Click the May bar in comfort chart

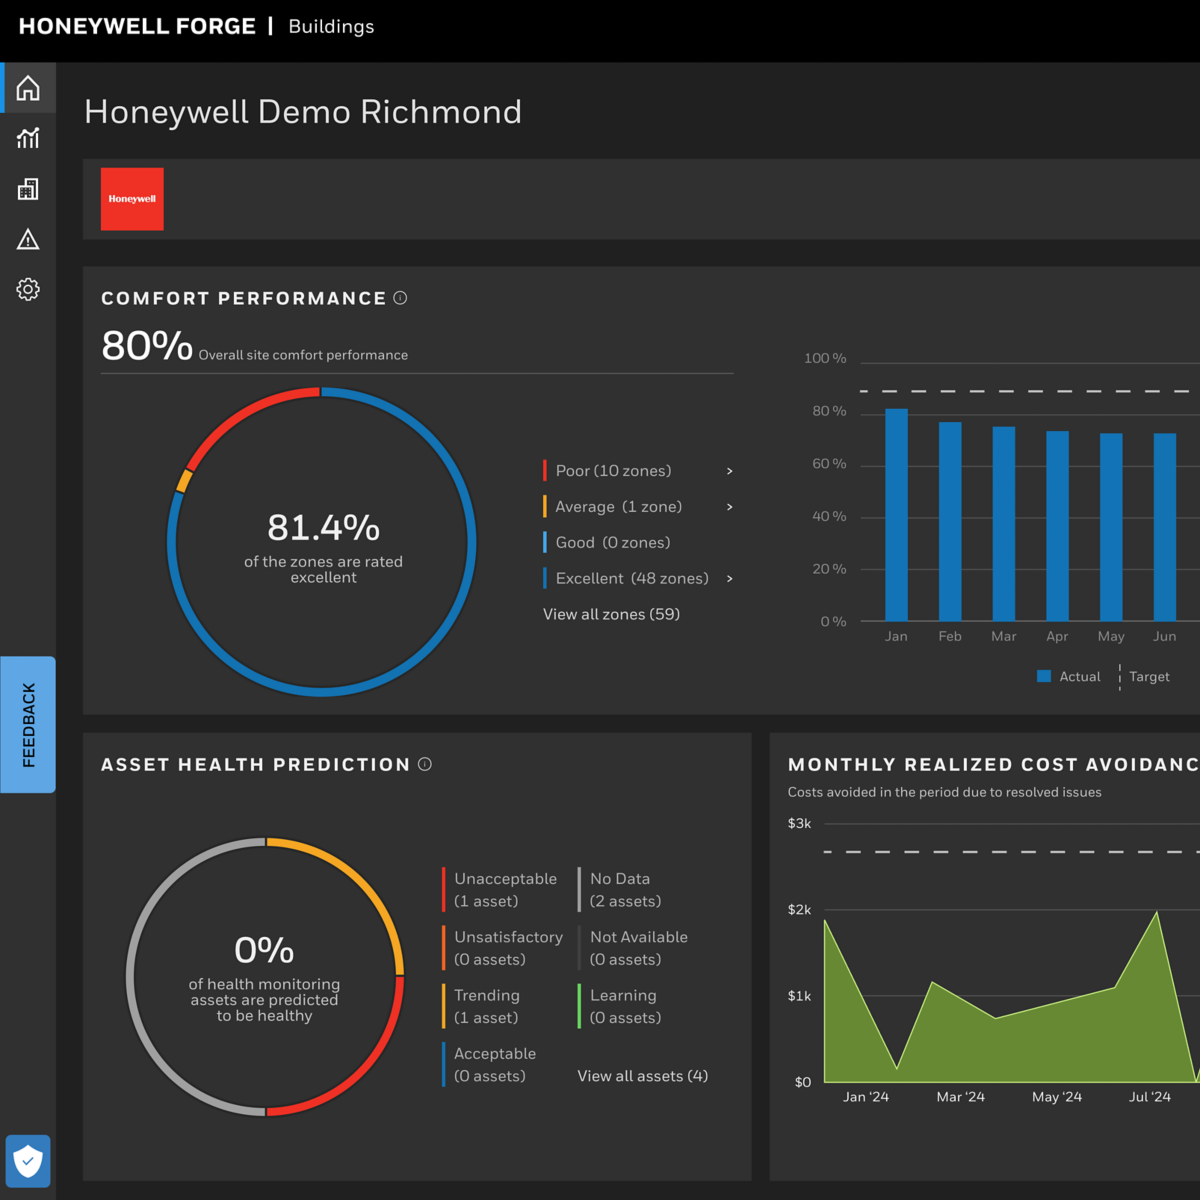pyautogui.click(x=1111, y=527)
